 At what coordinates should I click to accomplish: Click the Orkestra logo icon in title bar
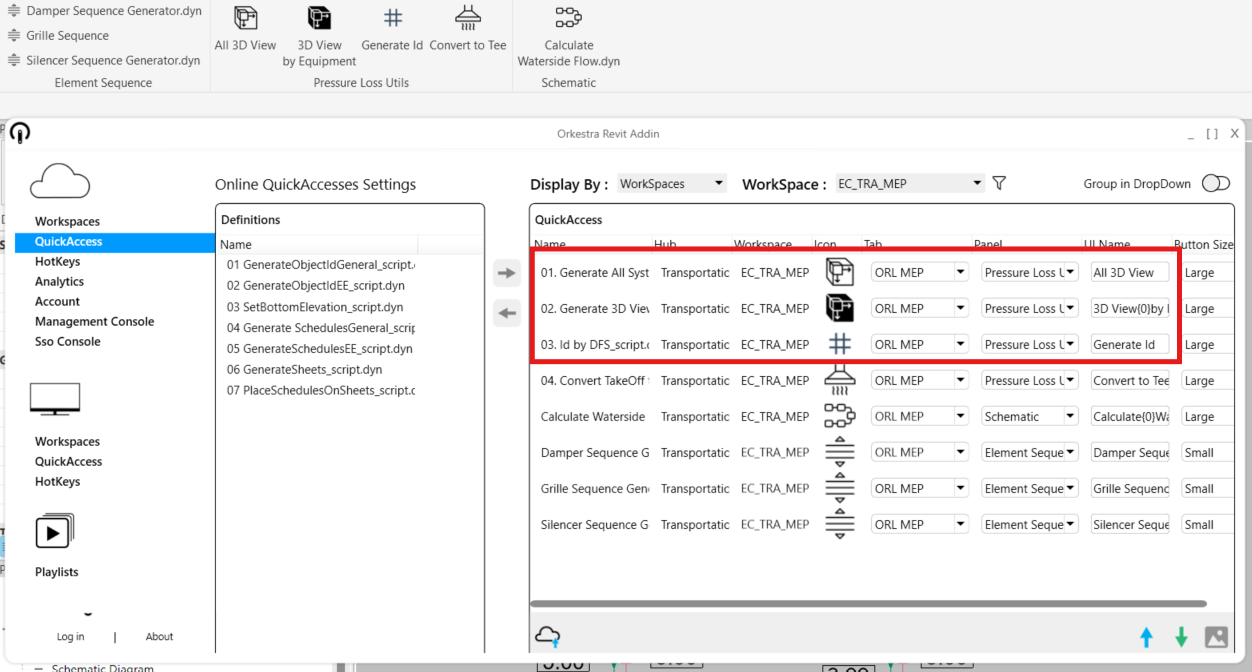(x=20, y=133)
